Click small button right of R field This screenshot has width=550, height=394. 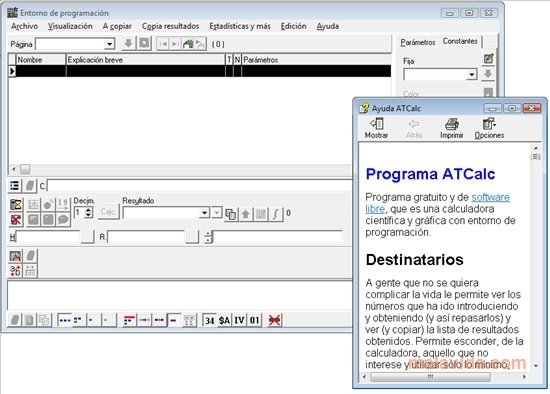coord(192,237)
